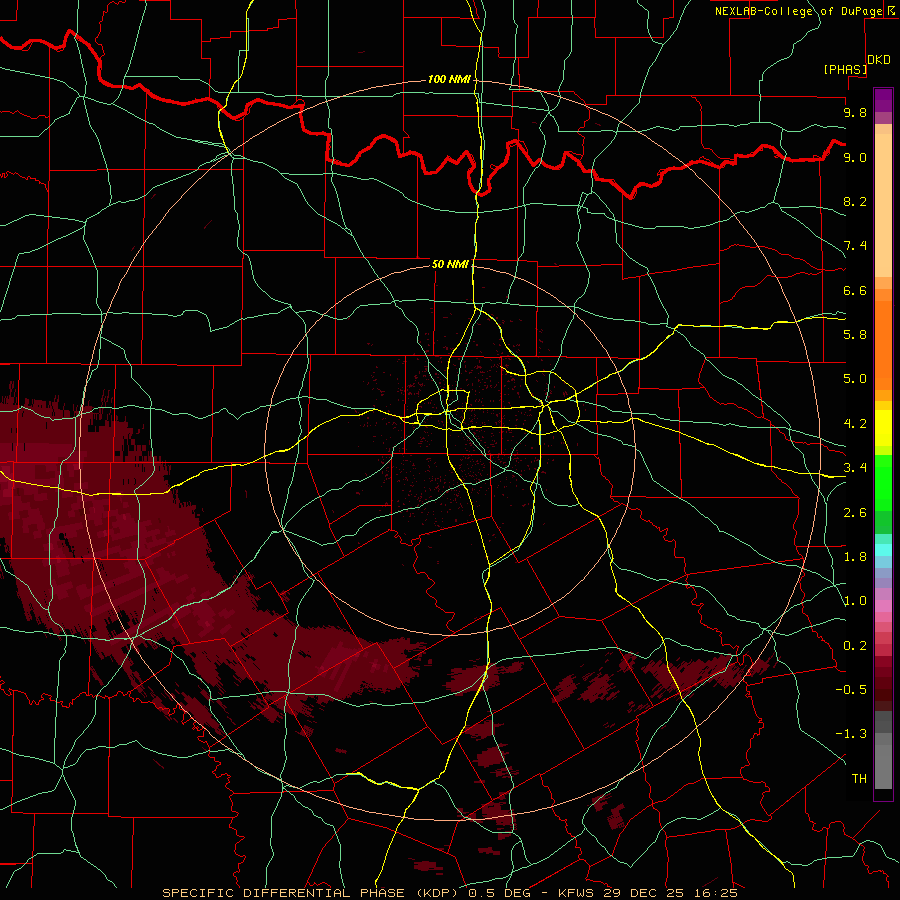Screen dimensions: 900x900
Task: Click the bright green segment of the color bar
Action: (x=883, y=482)
